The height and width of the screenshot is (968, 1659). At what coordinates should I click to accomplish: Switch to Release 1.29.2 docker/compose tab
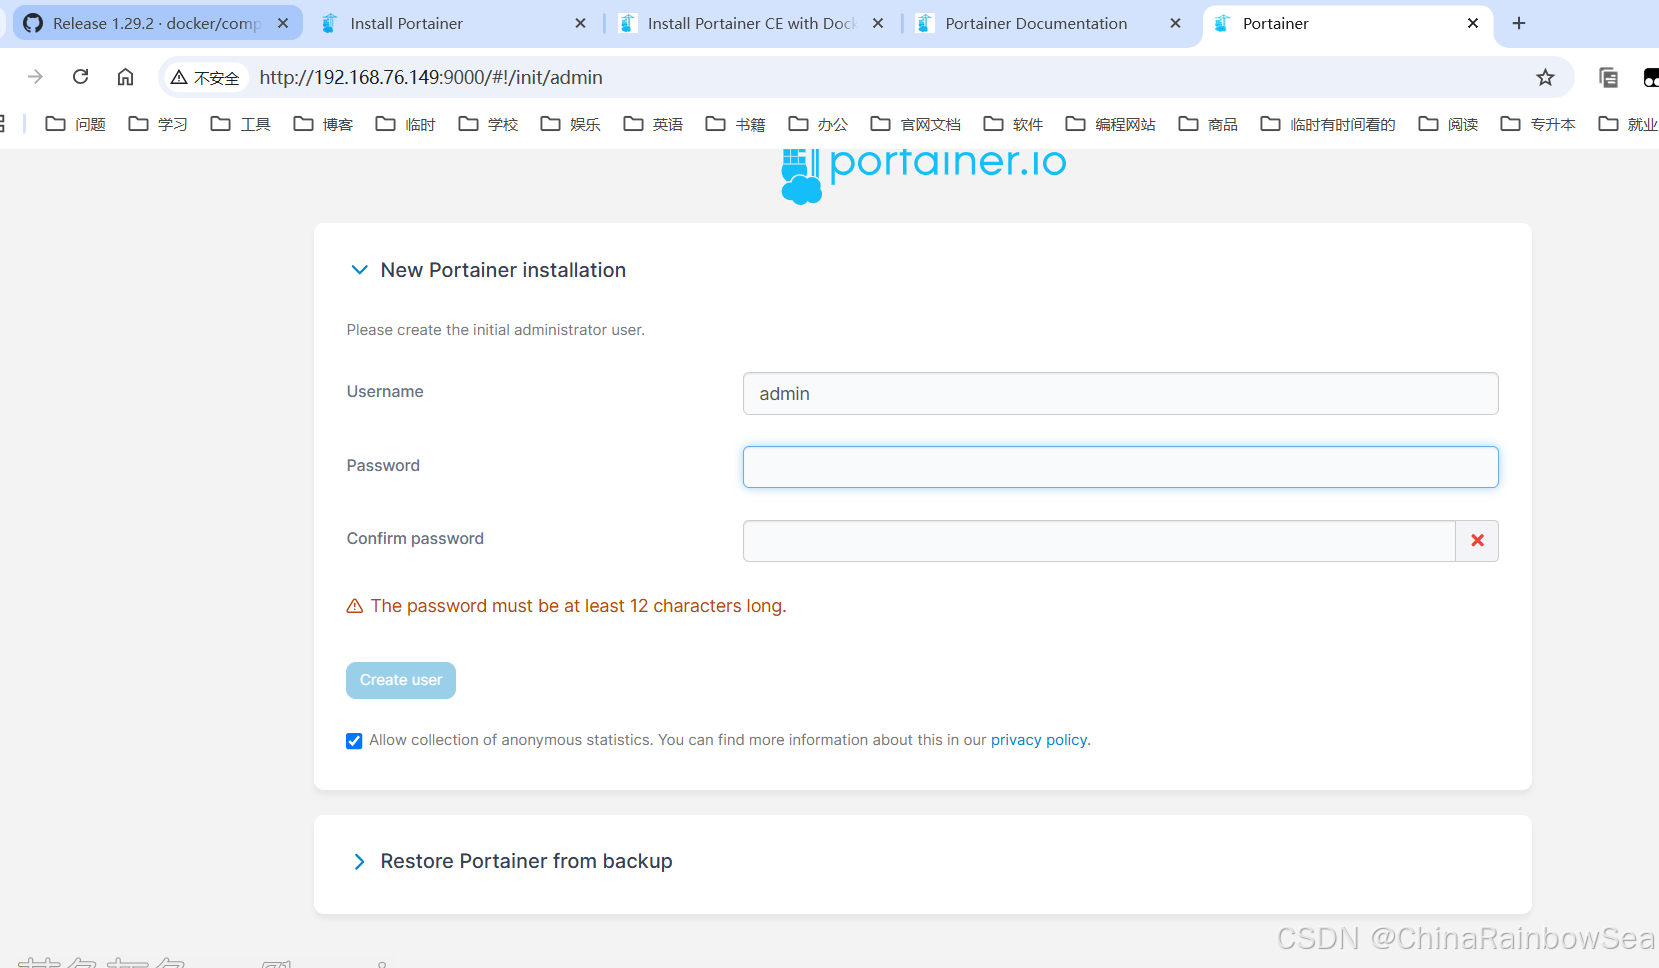coord(156,23)
